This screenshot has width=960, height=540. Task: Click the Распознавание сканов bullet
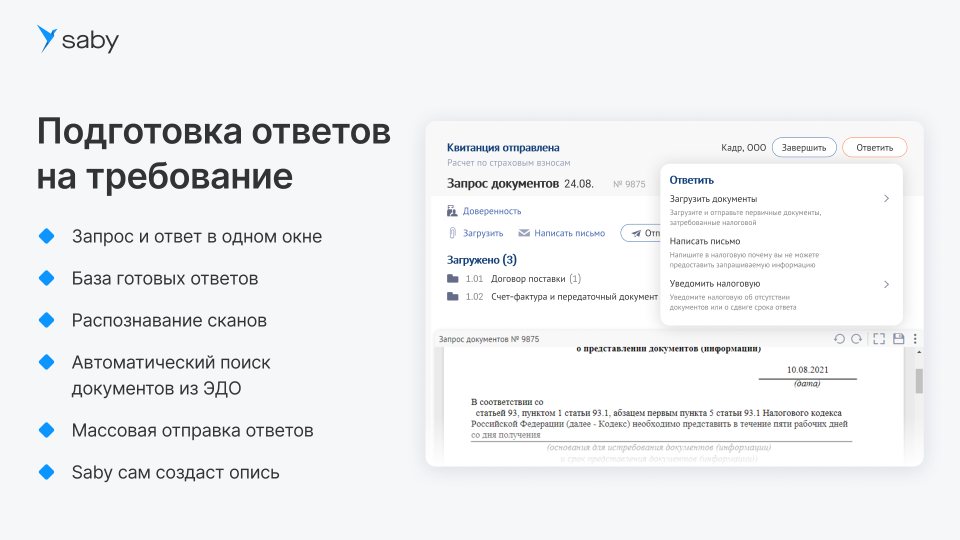pos(169,320)
